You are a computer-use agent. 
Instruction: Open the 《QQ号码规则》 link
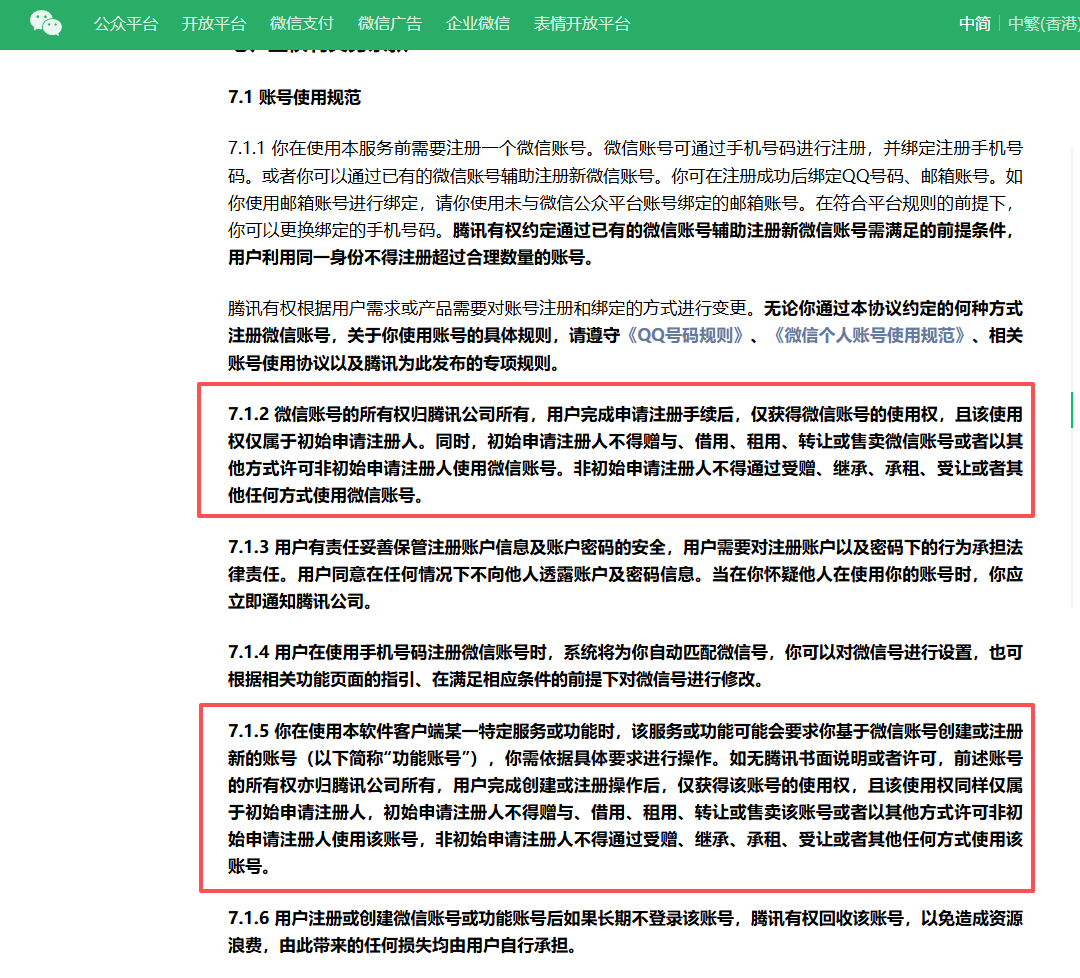coord(684,335)
